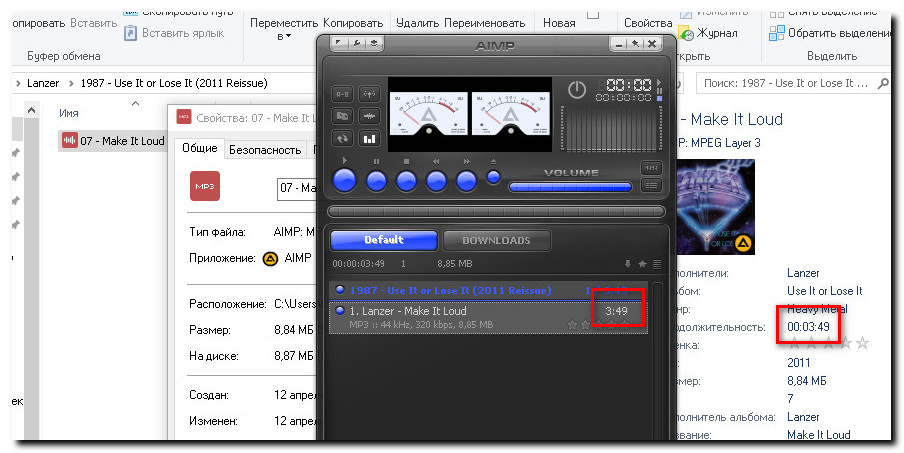The image size is (904, 453).
Task: Click the playlist star icon
Action: [642, 264]
